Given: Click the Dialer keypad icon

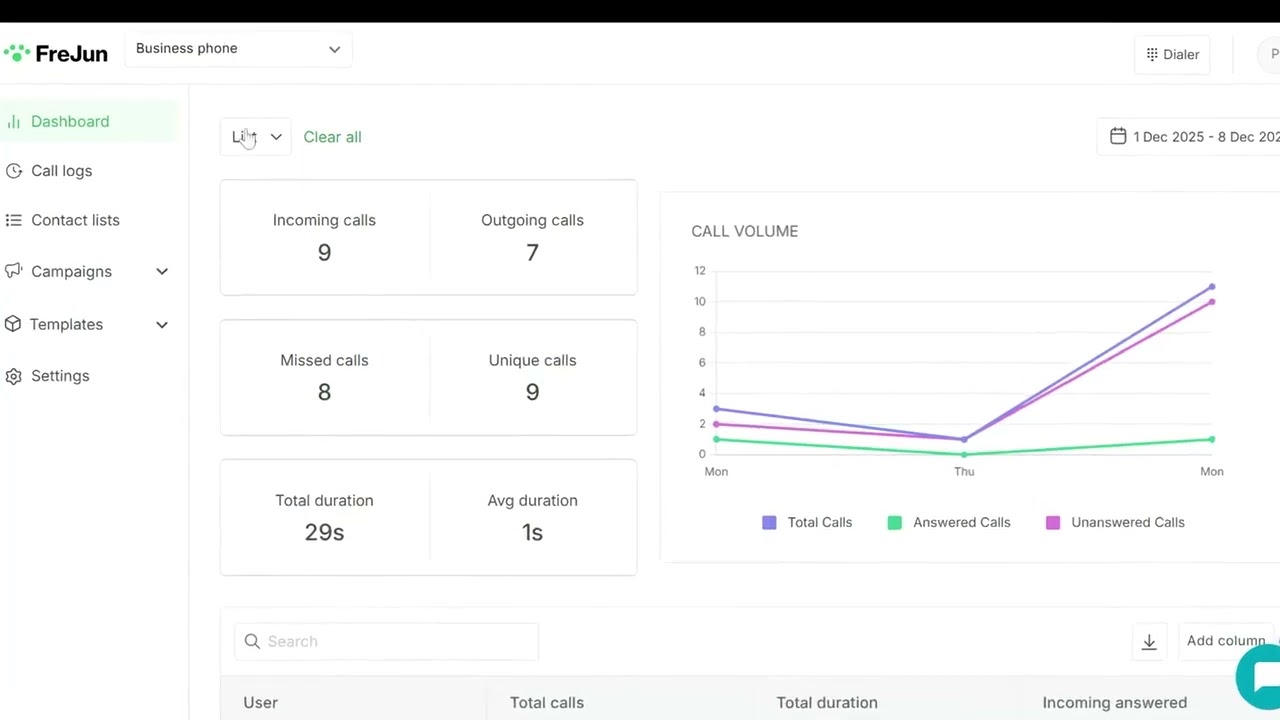Looking at the screenshot, I should 1152,55.
